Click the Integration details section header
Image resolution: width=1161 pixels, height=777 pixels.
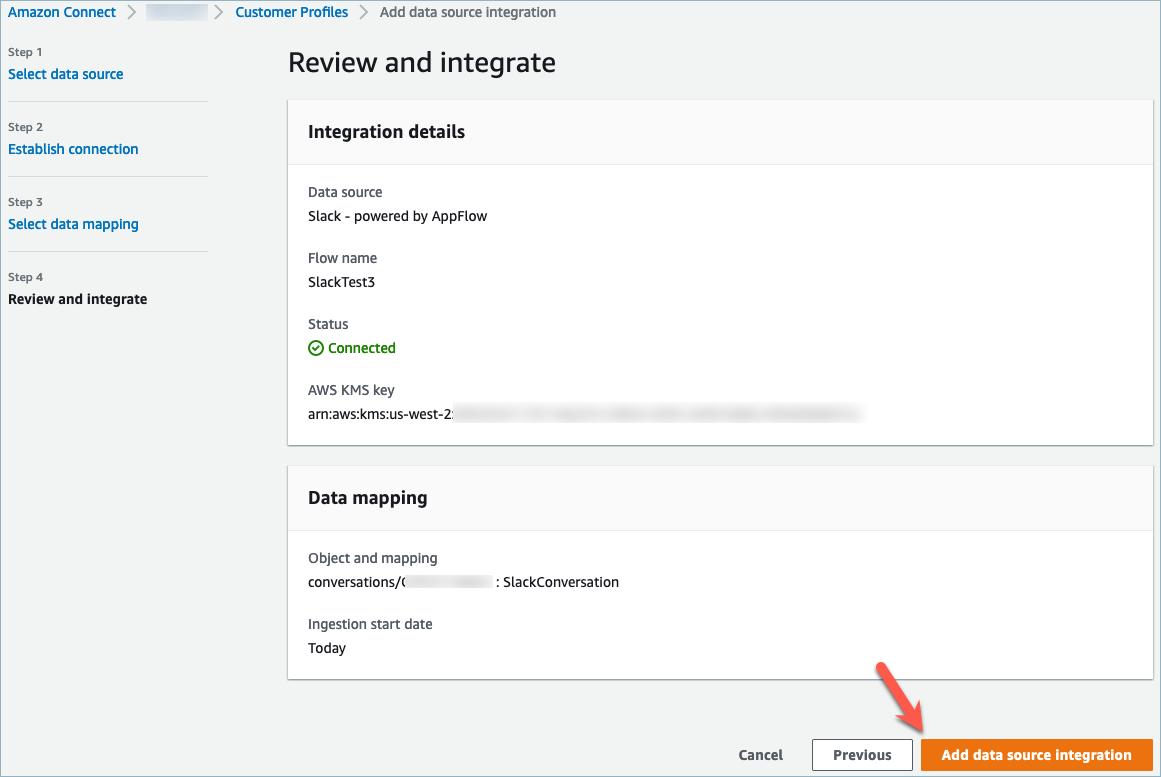pyautogui.click(x=386, y=131)
